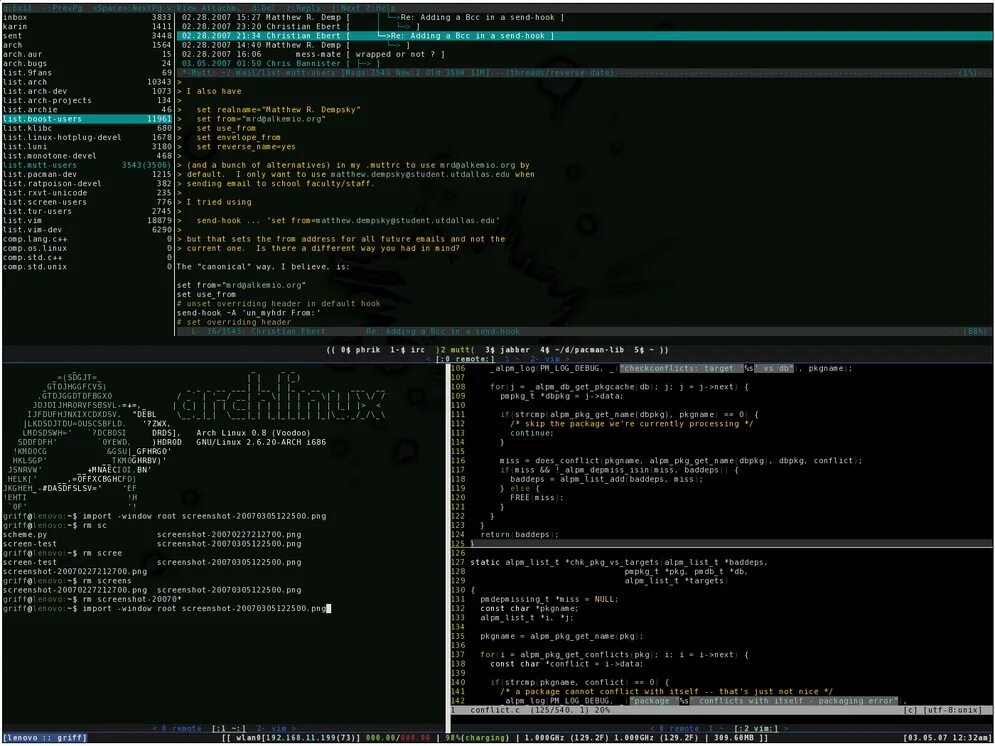This screenshot has width=995, height=746.
Task: Open the list.screen-users folder
Action: tap(88, 202)
